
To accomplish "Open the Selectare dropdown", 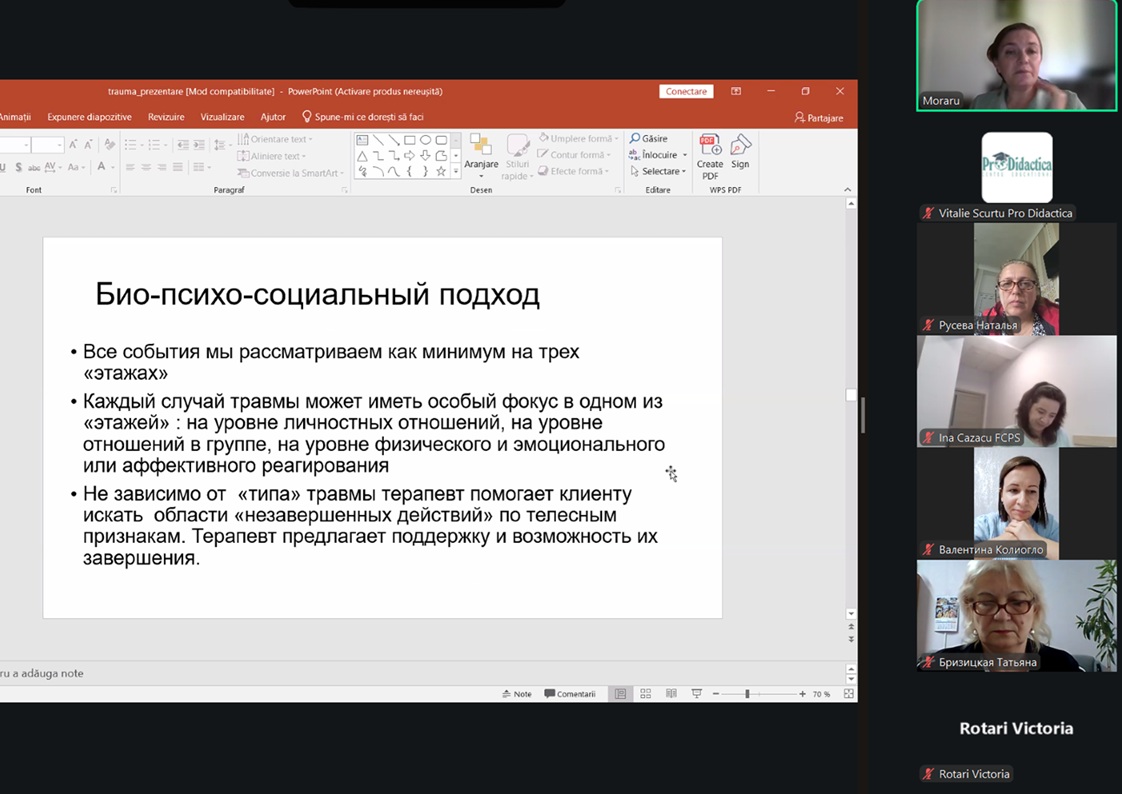I will (x=659, y=171).
